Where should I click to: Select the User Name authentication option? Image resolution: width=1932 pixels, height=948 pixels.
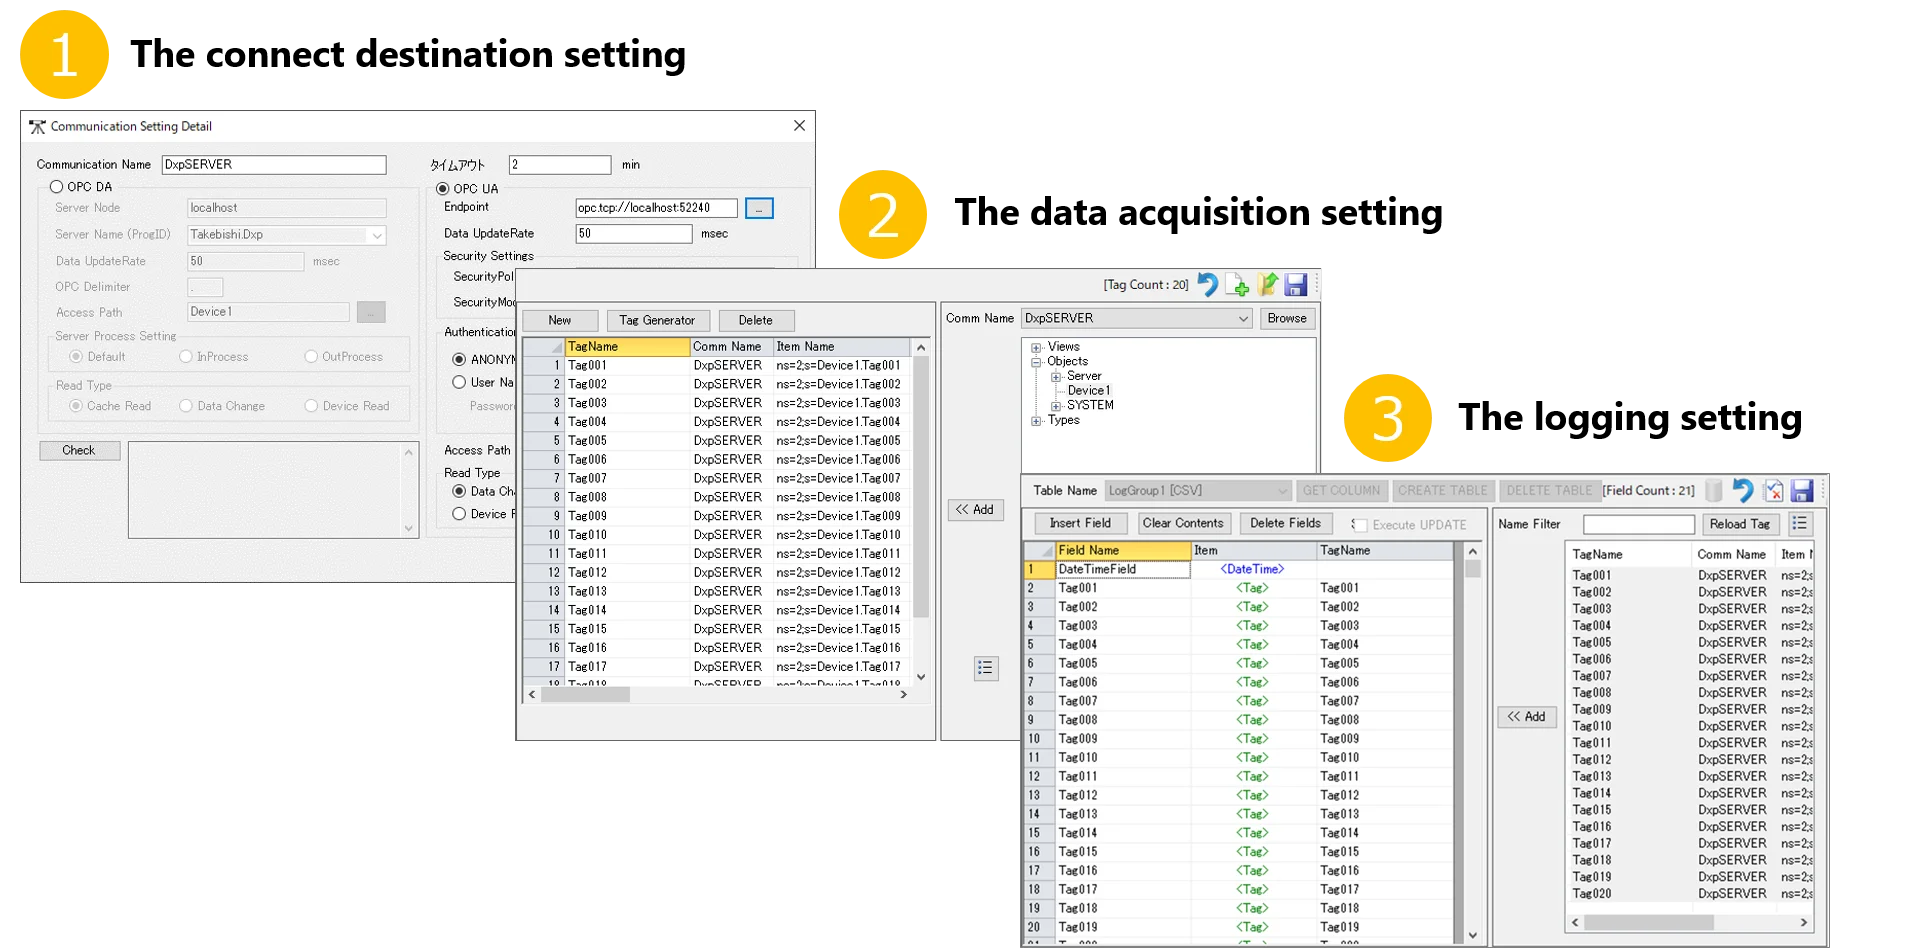460,382
